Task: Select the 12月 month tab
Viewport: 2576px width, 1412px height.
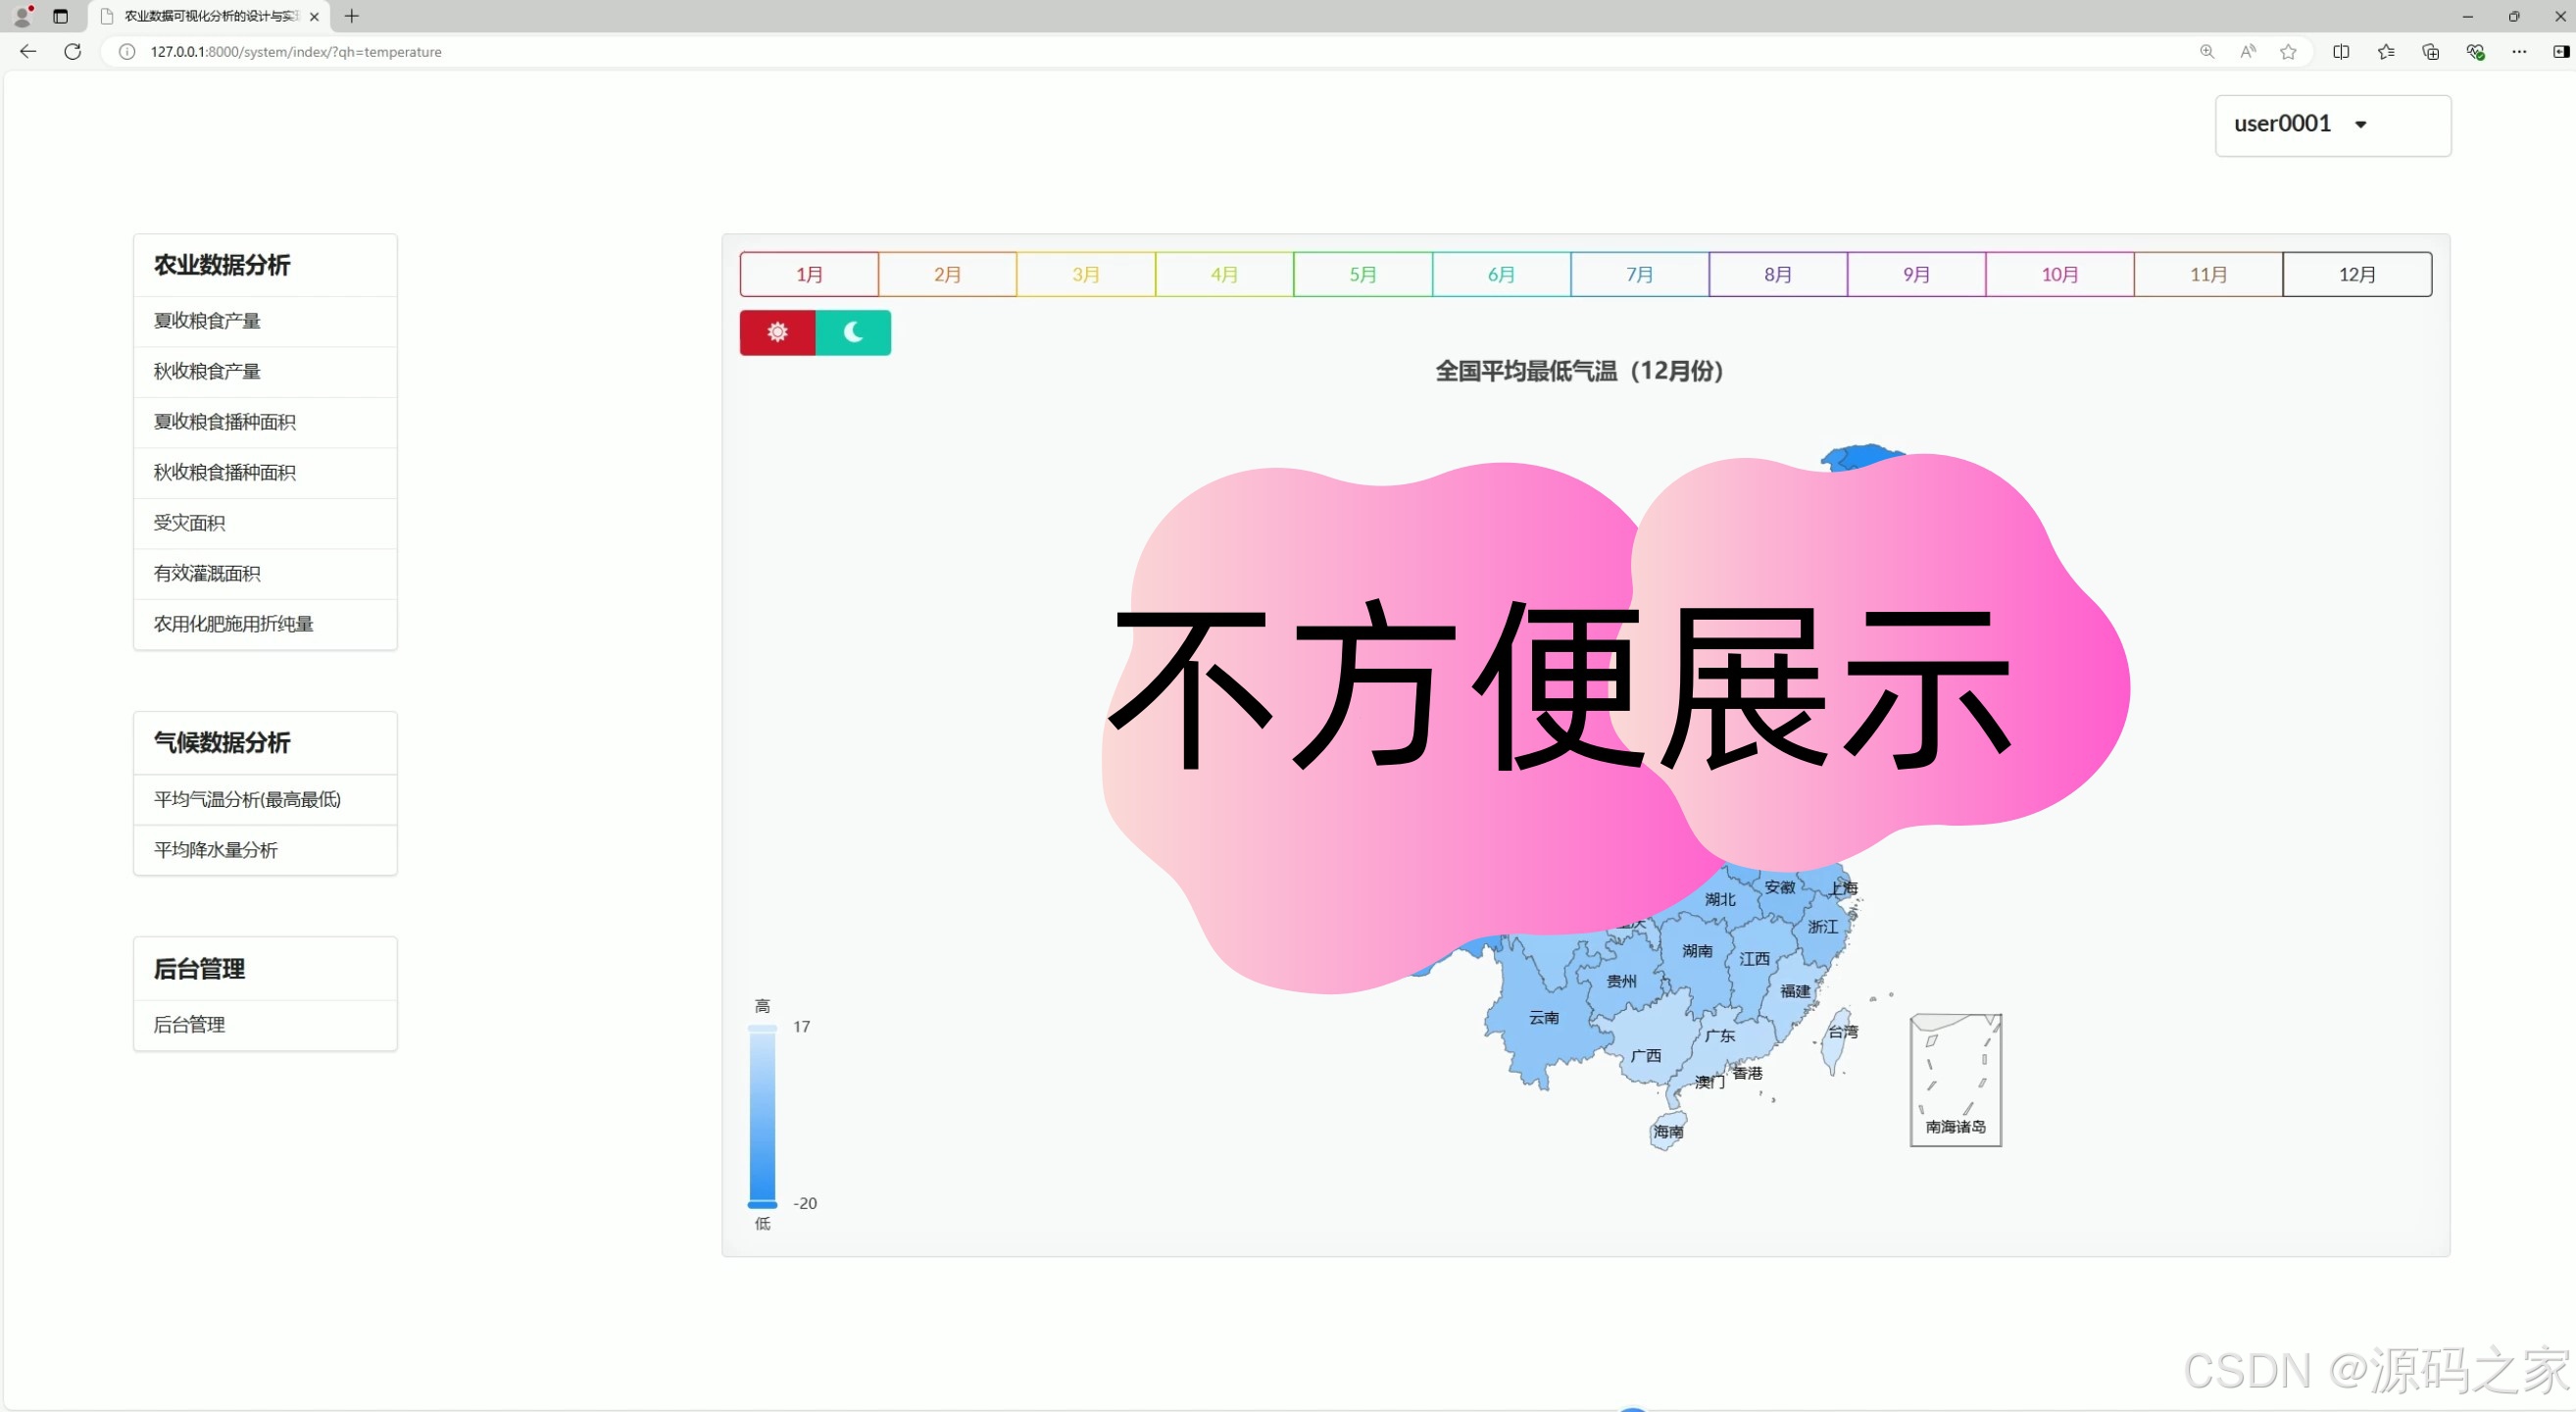Action: coord(2356,274)
